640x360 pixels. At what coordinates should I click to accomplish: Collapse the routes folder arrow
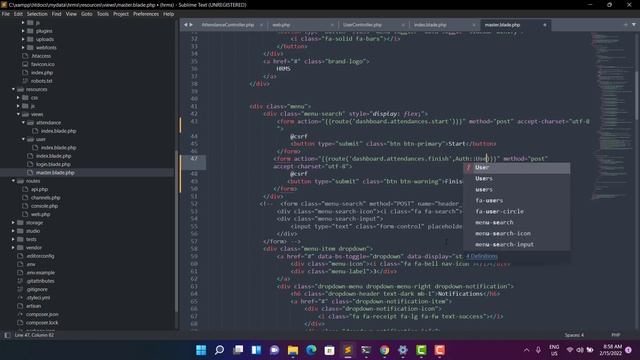click(13, 181)
